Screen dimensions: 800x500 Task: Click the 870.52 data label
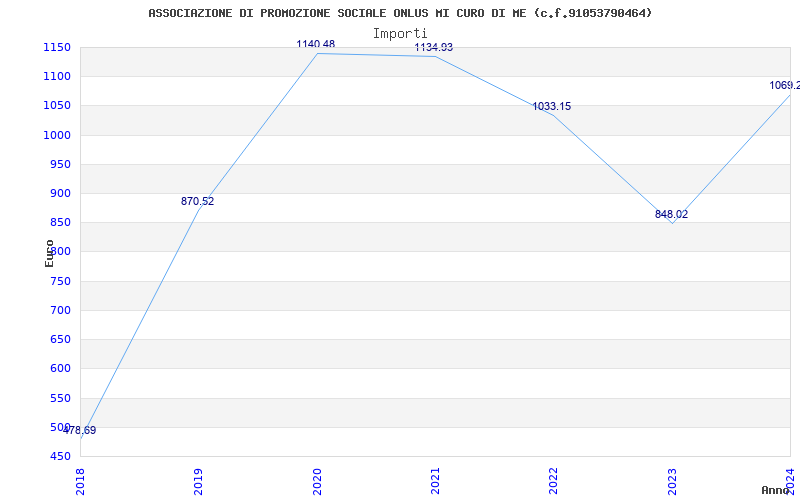(x=197, y=202)
